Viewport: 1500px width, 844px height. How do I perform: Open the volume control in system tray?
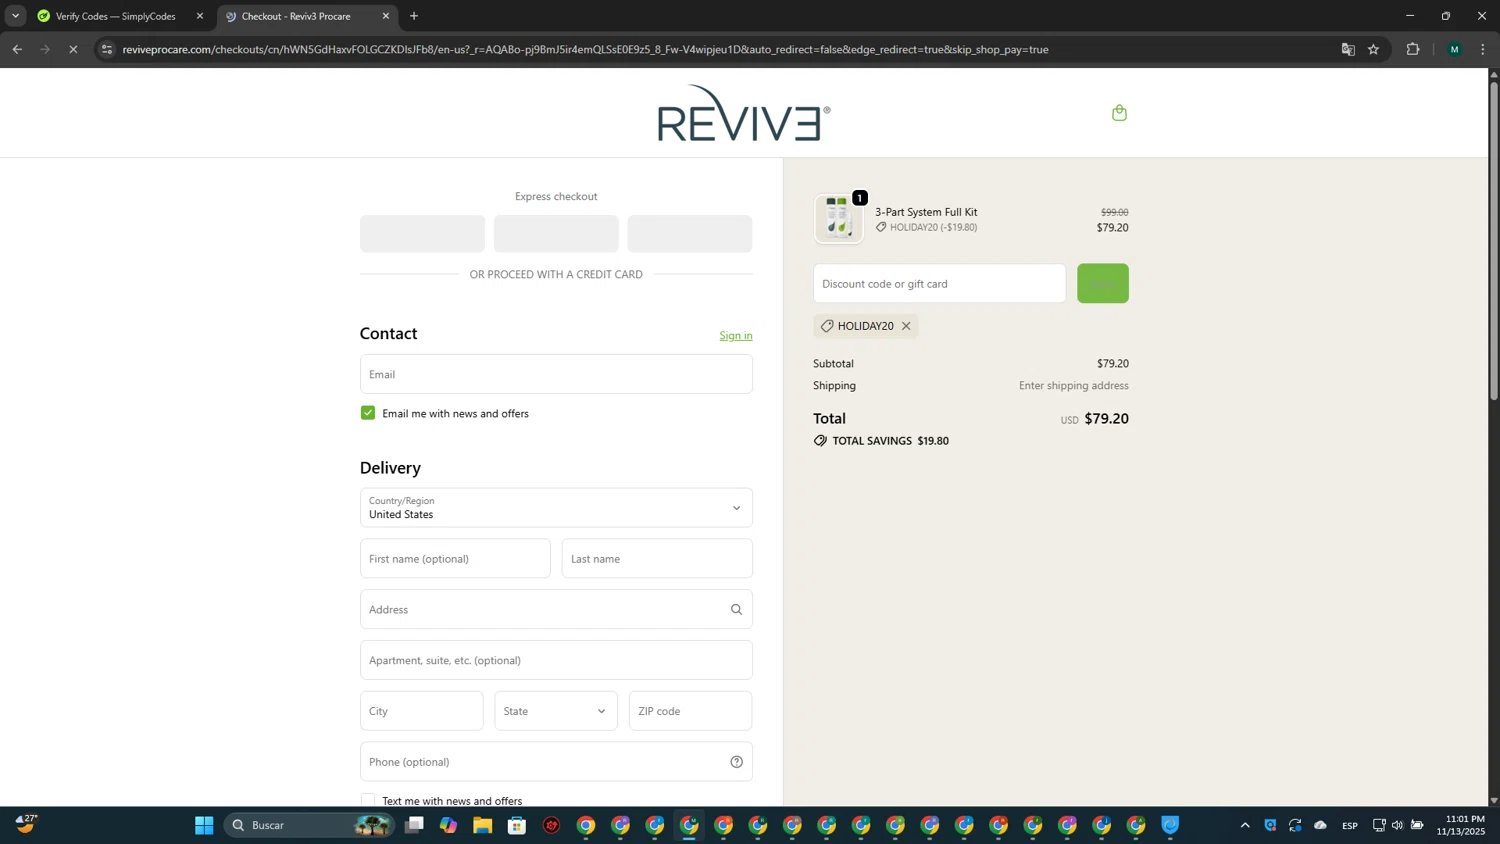click(1397, 825)
